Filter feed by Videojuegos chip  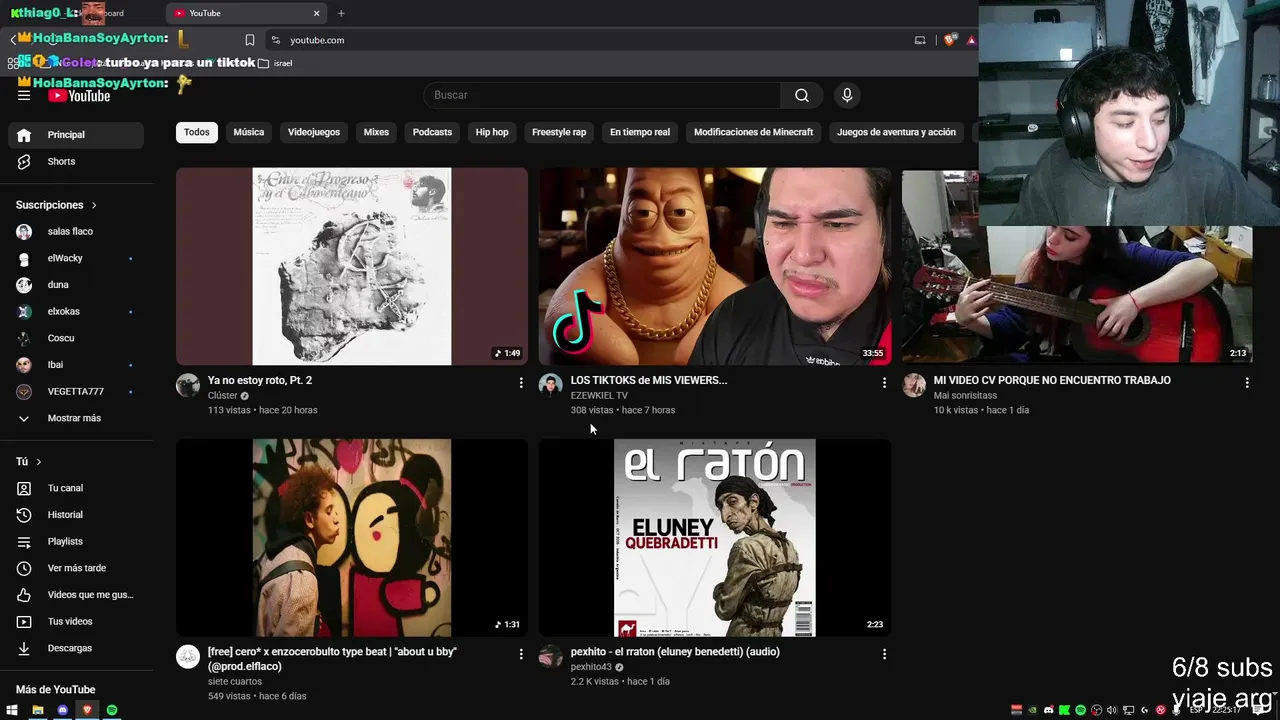pyautogui.click(x=314, y=132)
